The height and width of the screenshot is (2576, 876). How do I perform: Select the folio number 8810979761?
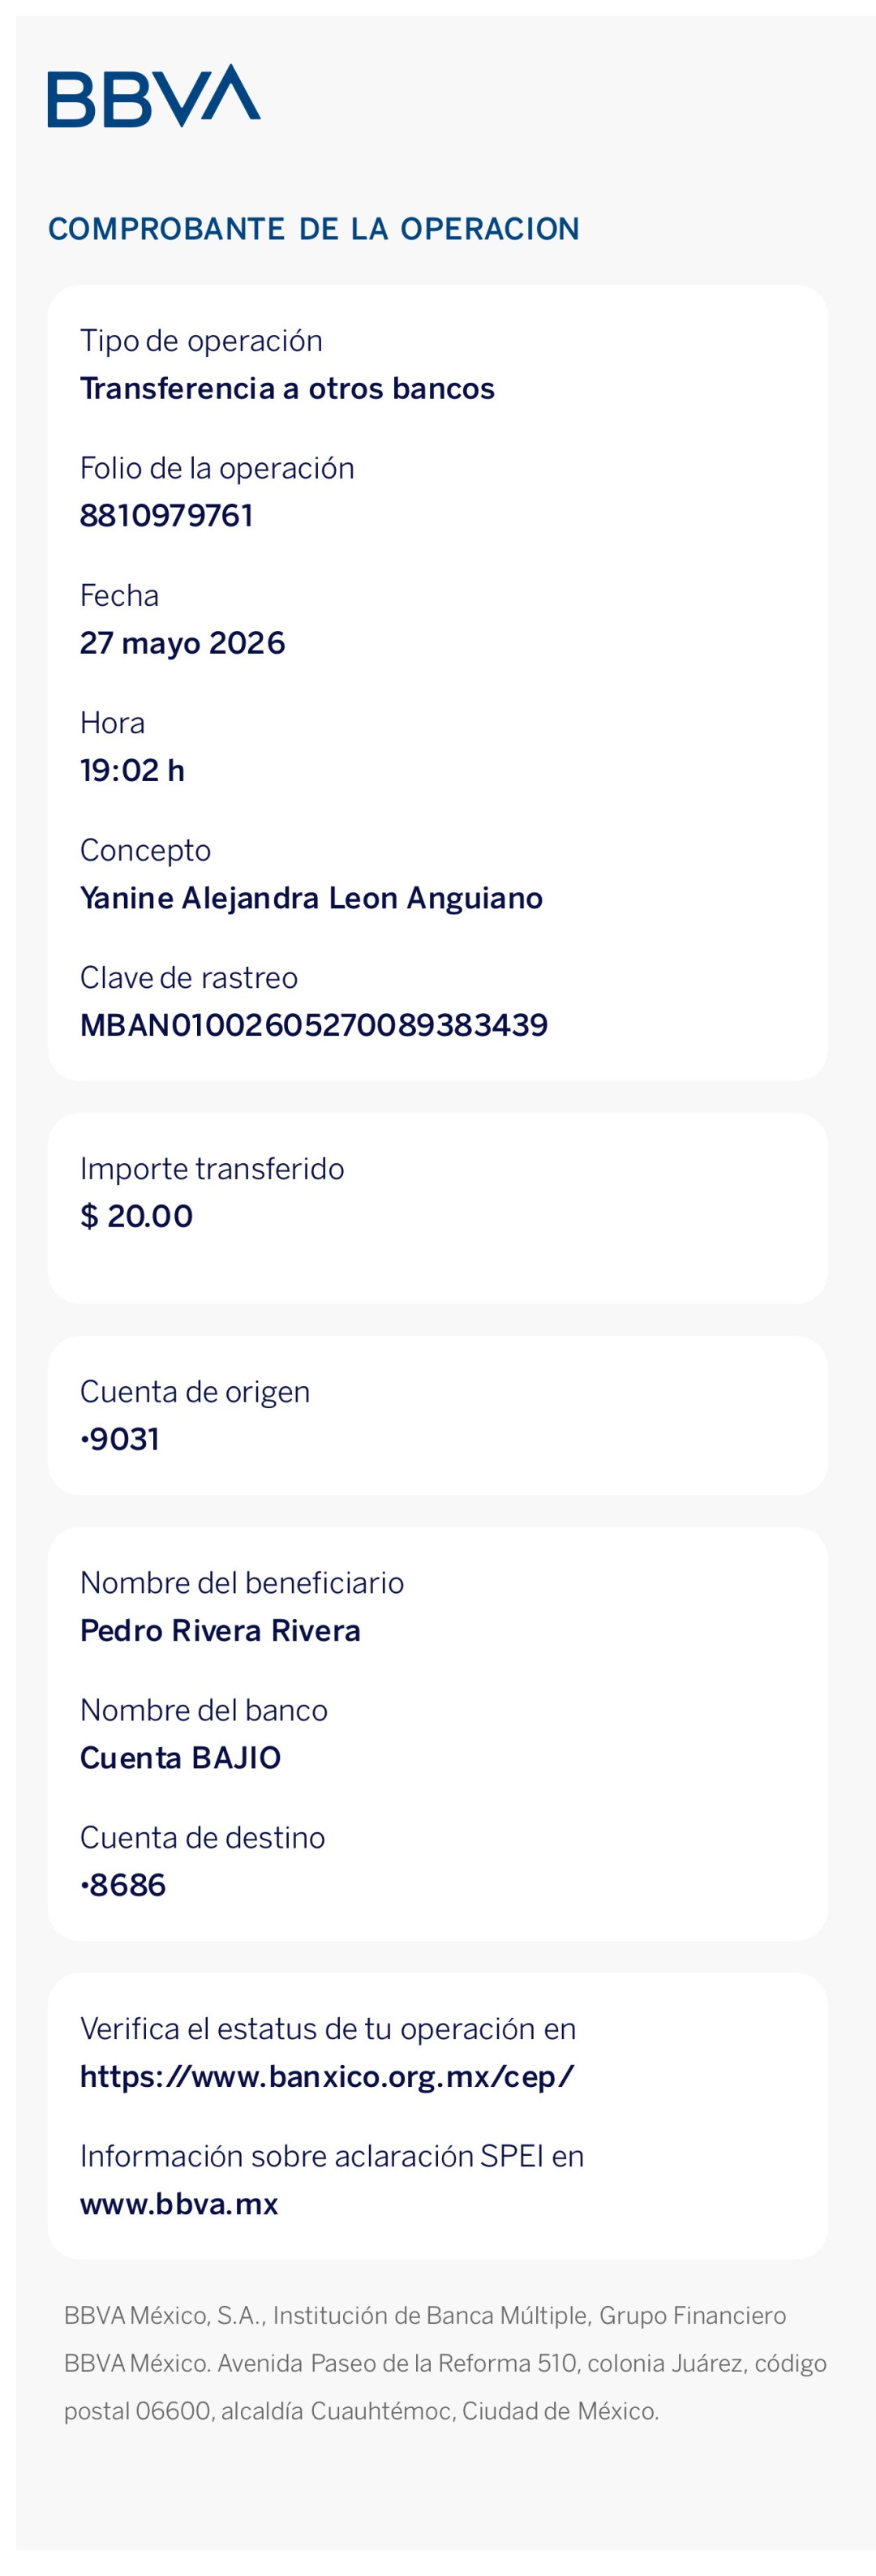click(166, 515)
